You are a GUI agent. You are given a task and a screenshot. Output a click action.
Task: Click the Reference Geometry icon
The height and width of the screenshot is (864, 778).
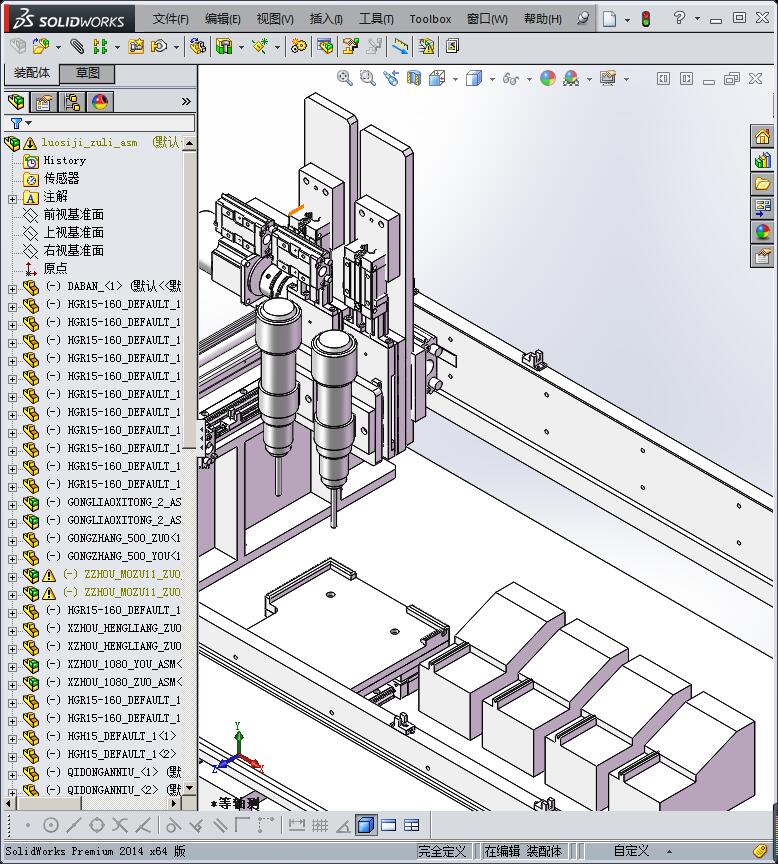259,46
